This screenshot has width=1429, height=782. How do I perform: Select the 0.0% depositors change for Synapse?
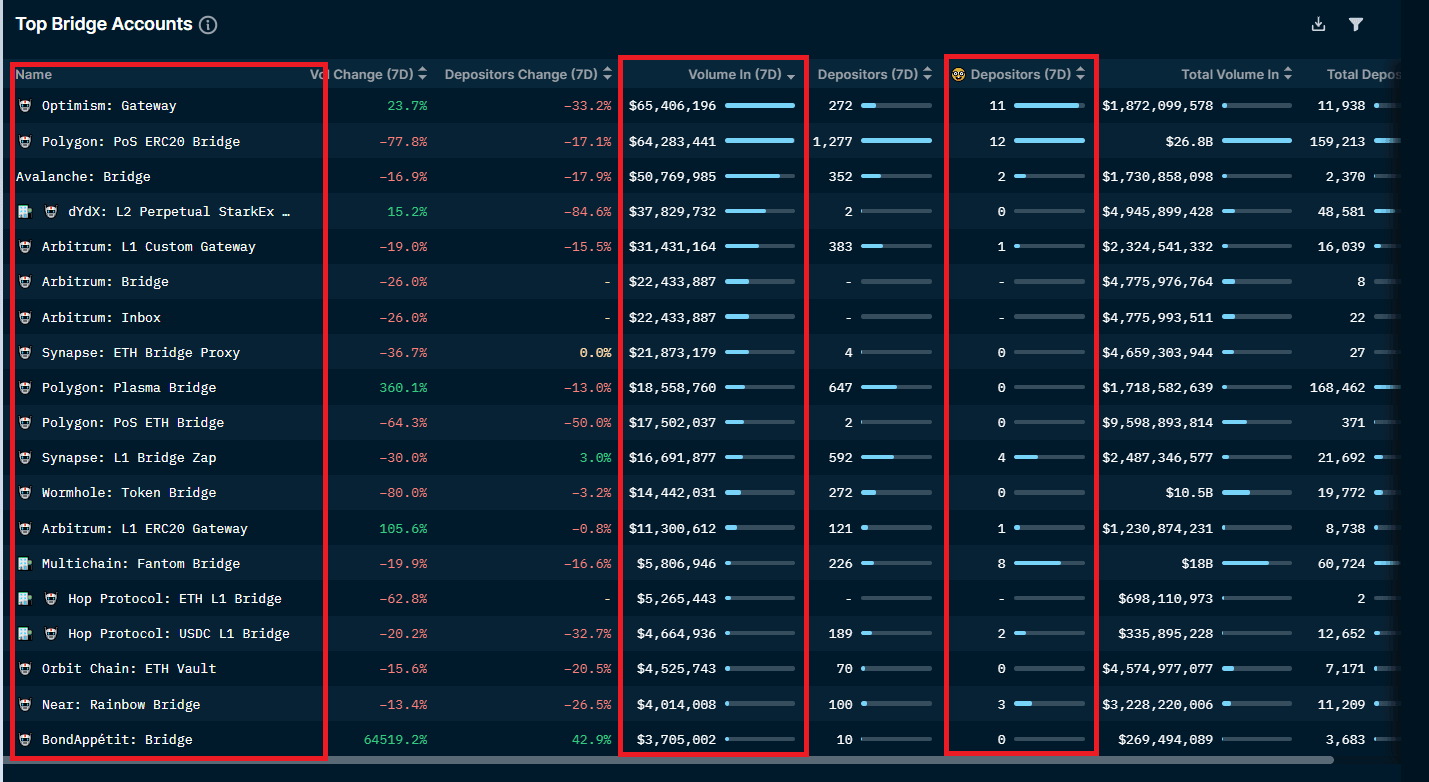click(x=595, y=353)
